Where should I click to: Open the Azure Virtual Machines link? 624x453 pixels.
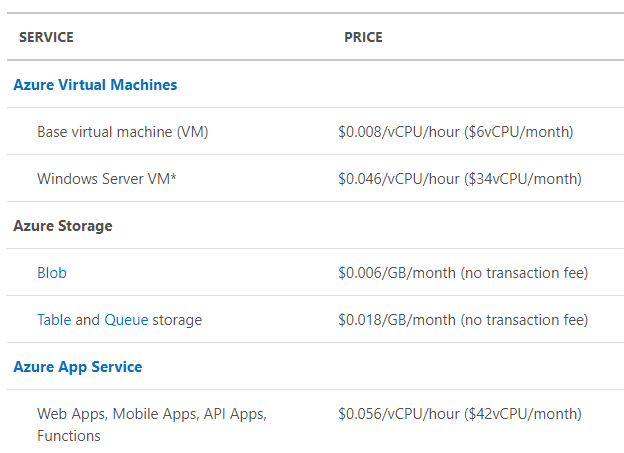(95, 85)
